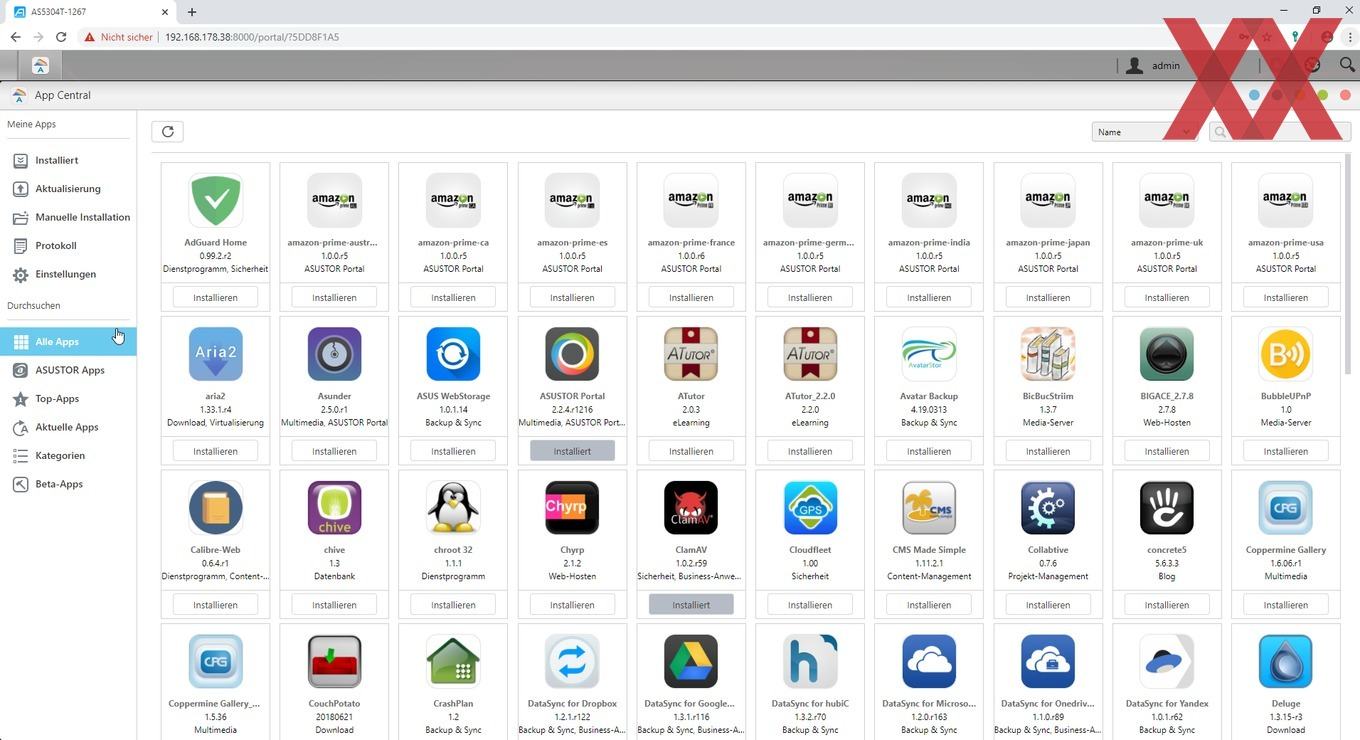Screen dimensions: 1360x740
Task: Open the Avatar Backup icon
Action: coord(929,354)
